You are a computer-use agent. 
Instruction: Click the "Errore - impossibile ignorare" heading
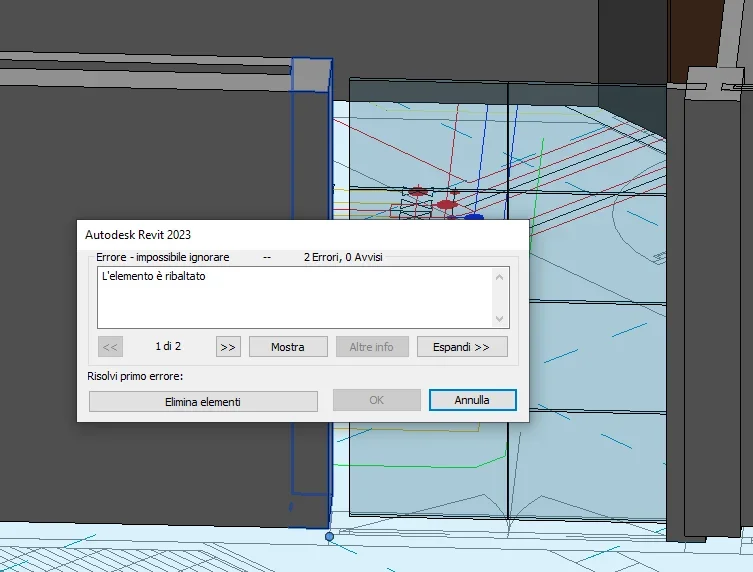pyautogui.click(x=163, y=257)
